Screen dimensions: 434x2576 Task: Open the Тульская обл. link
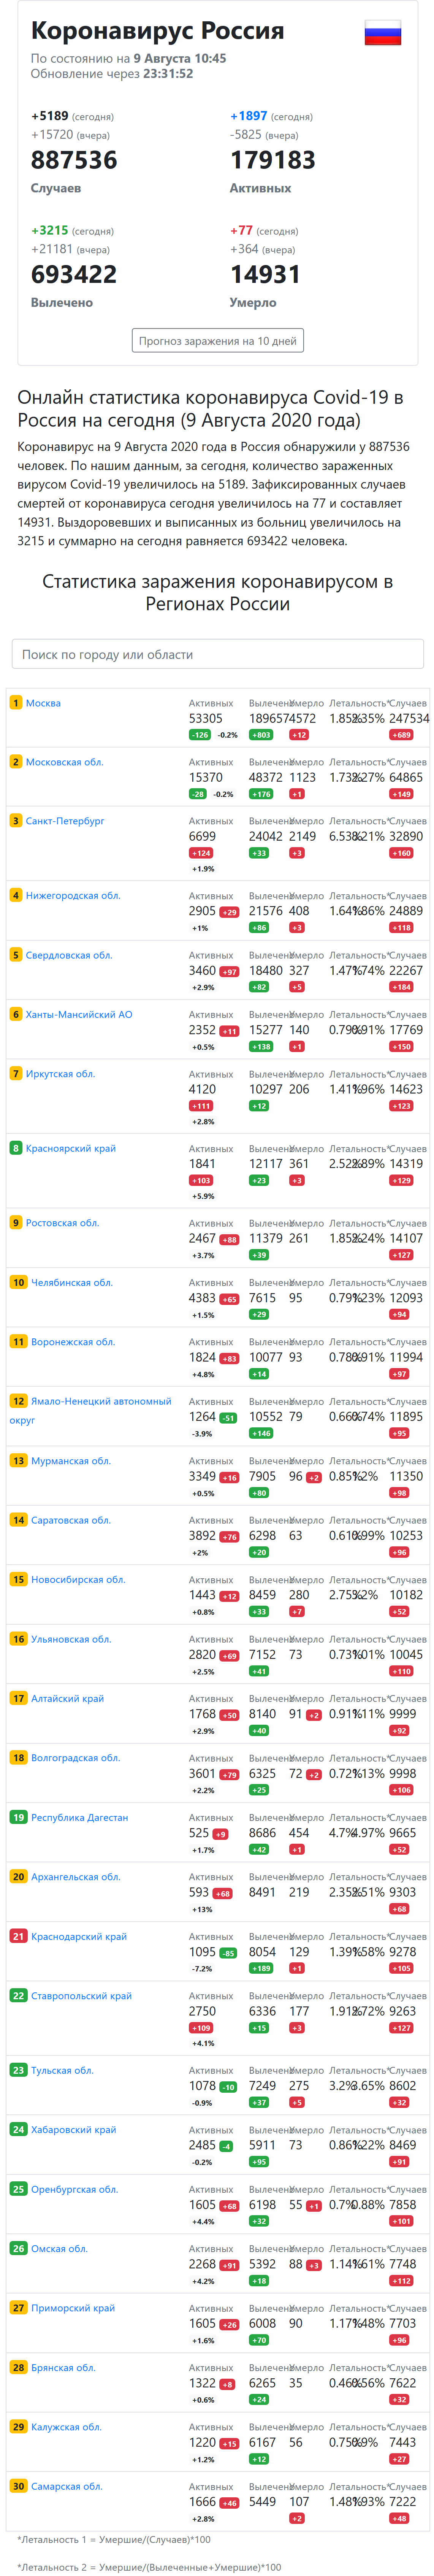[x=62, y=2071]
